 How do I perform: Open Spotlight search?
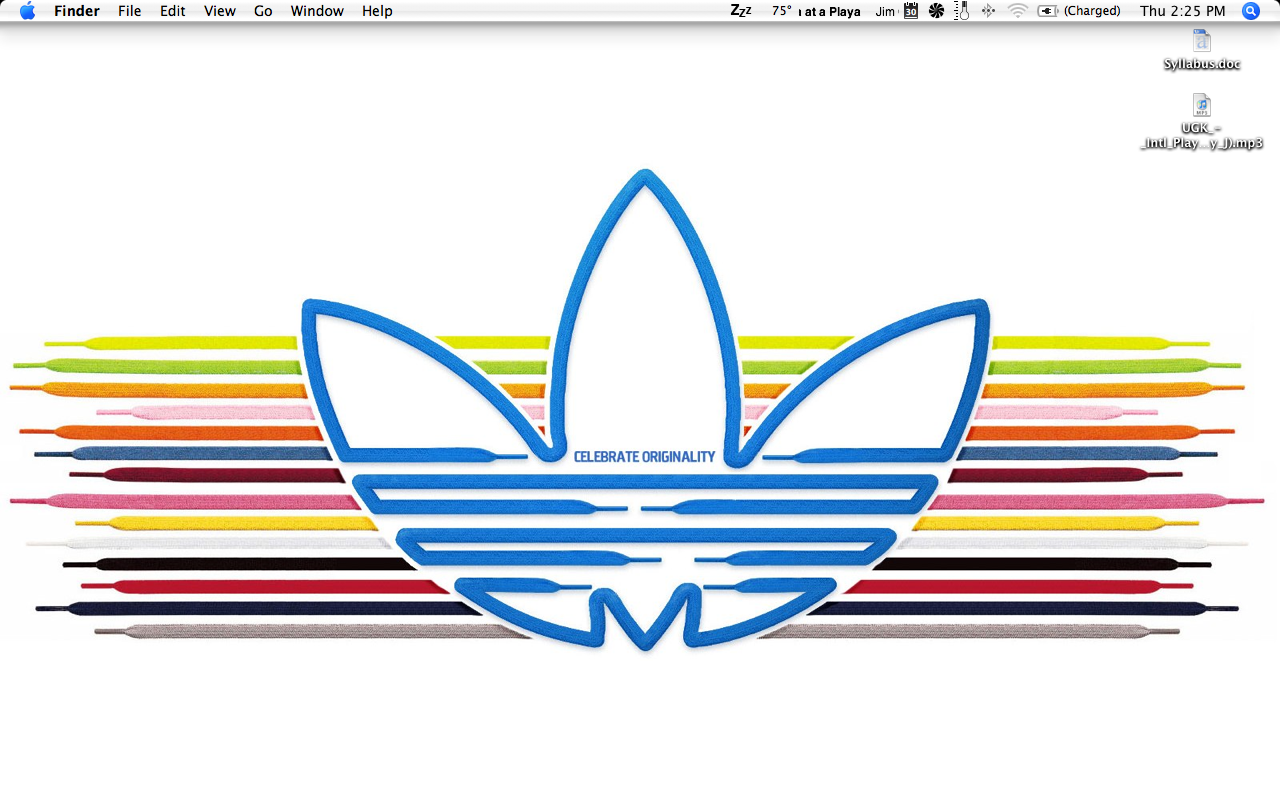click(x=1251, y=11)
